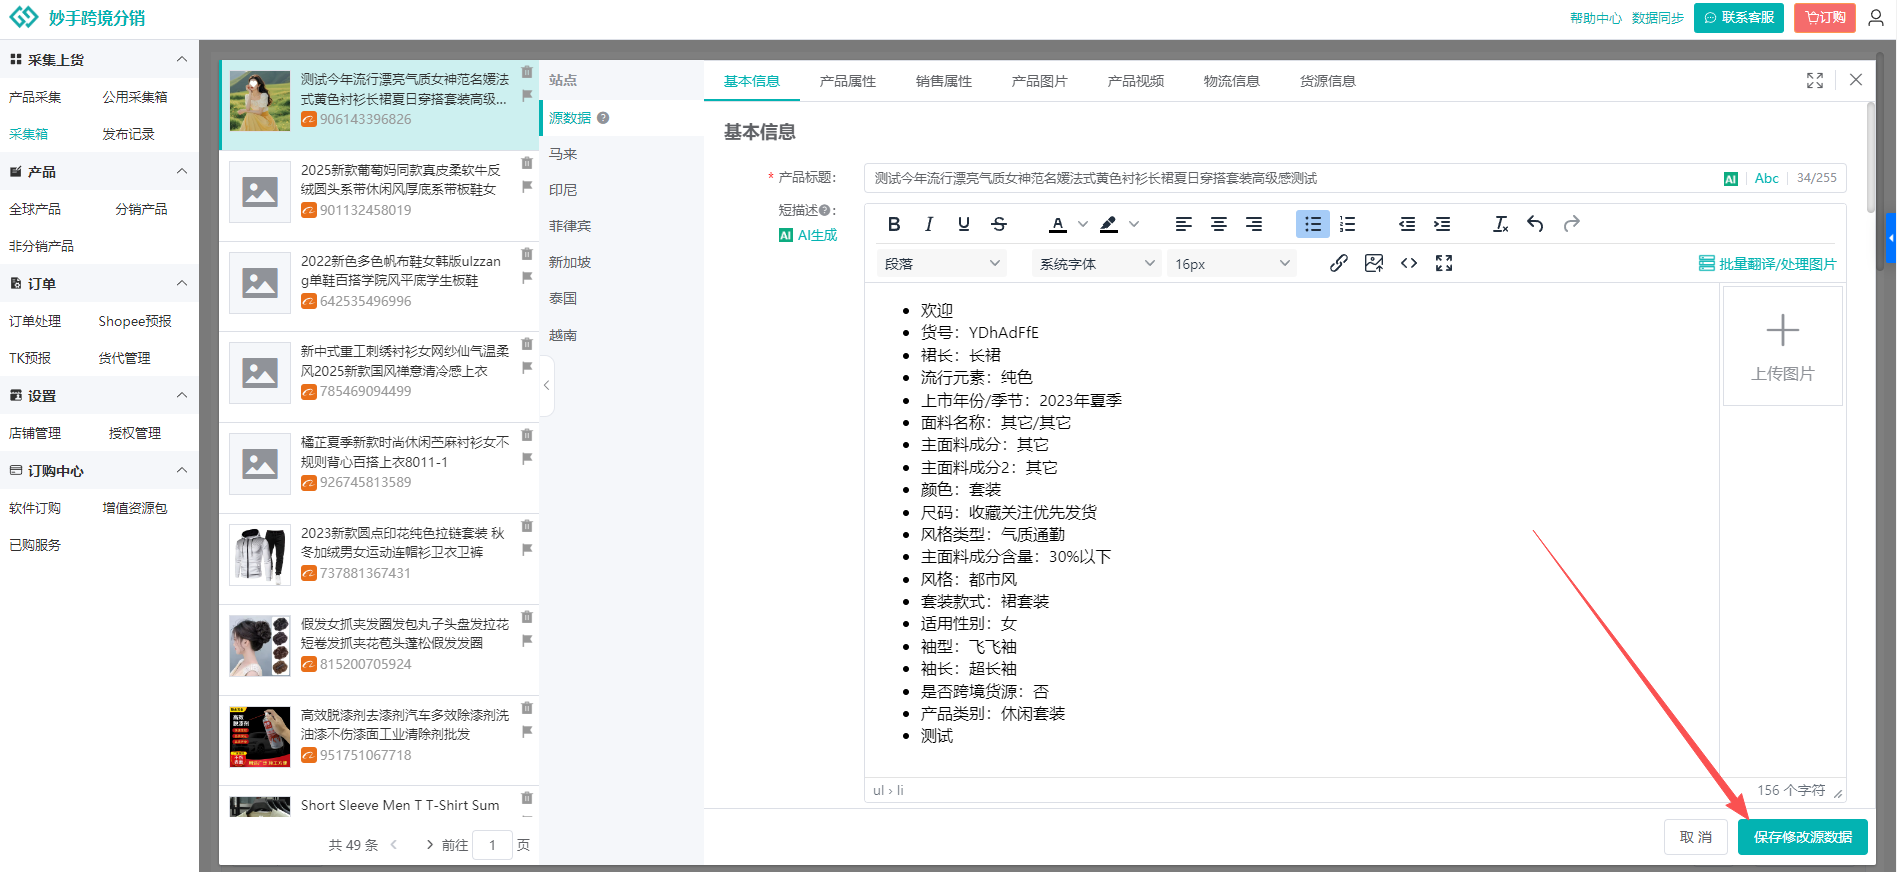Image resolution: width=1897 pixels, height=872 pixels.
Task: Apply strikethrough formatting
Action: pyautogui.click(x=998, y=224)
